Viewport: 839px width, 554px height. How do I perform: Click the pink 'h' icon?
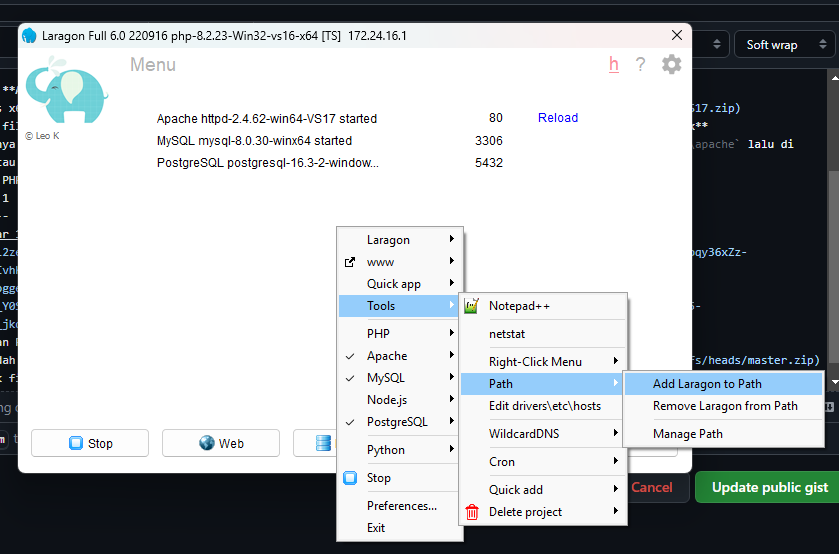(x=614, y=64)
